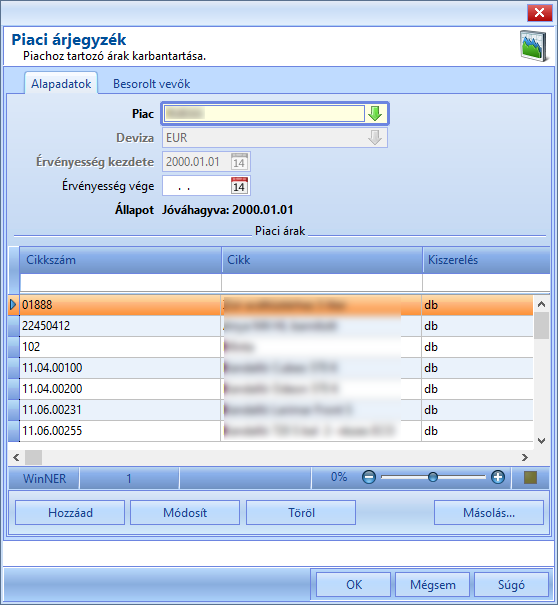Open calendar for Érvényesség kezdete date
This screenshot has width=558, height=605.
click(239, 162)
